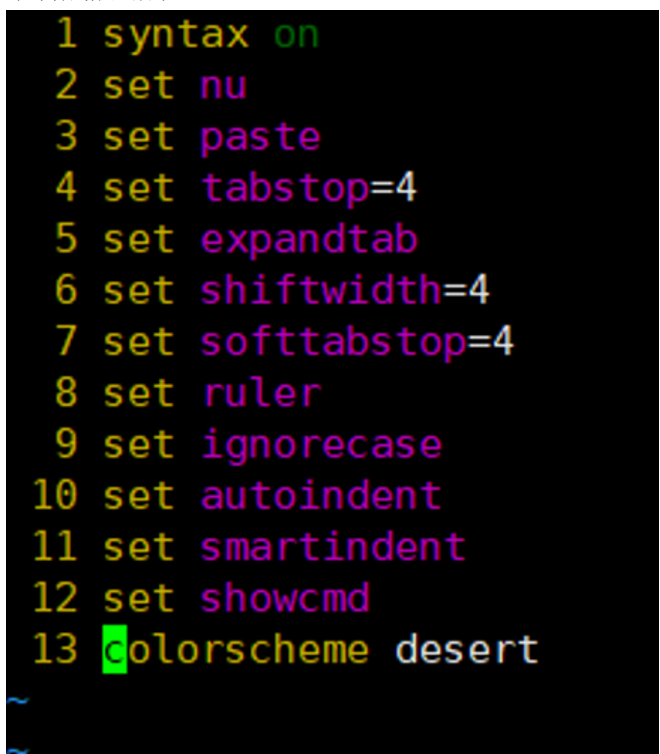Place cursor on 'ruler' option
Viewport: 660px width, 754px height.
pos(262,393)
